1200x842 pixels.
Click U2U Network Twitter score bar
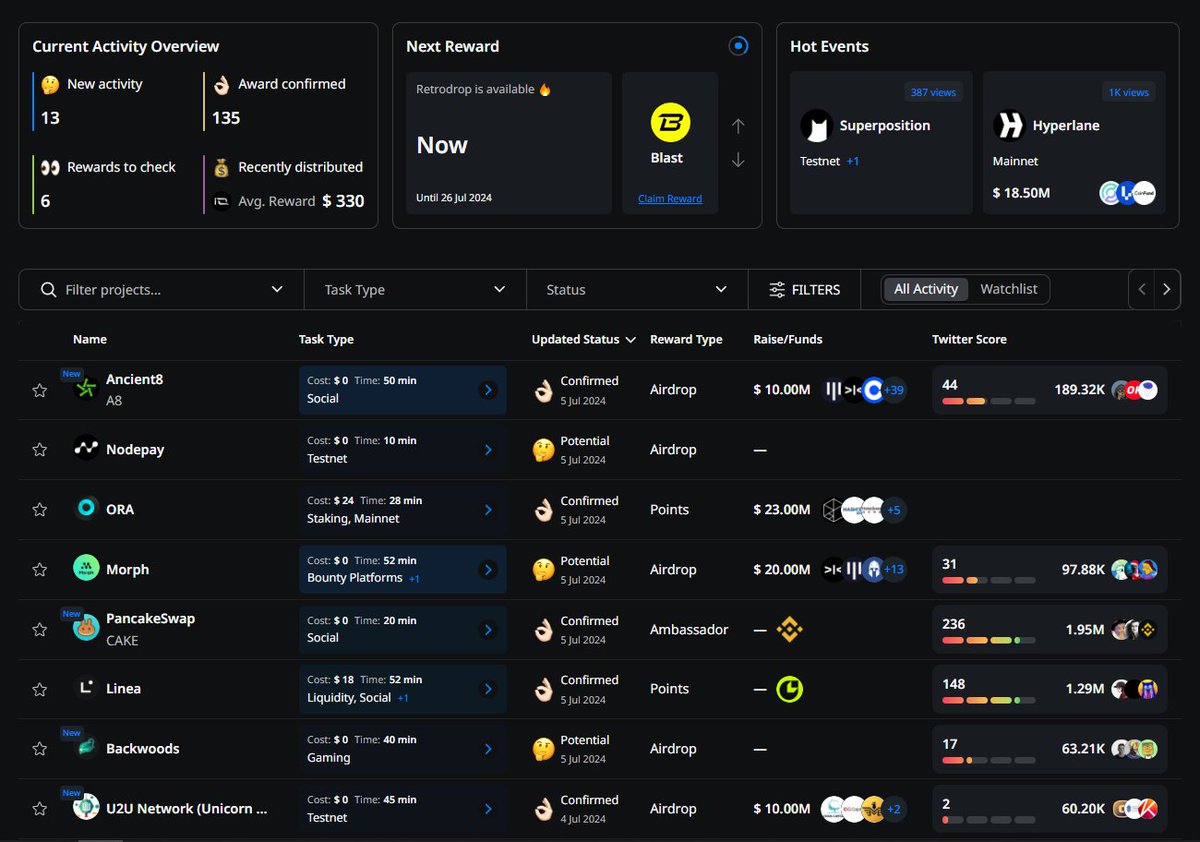989,820
